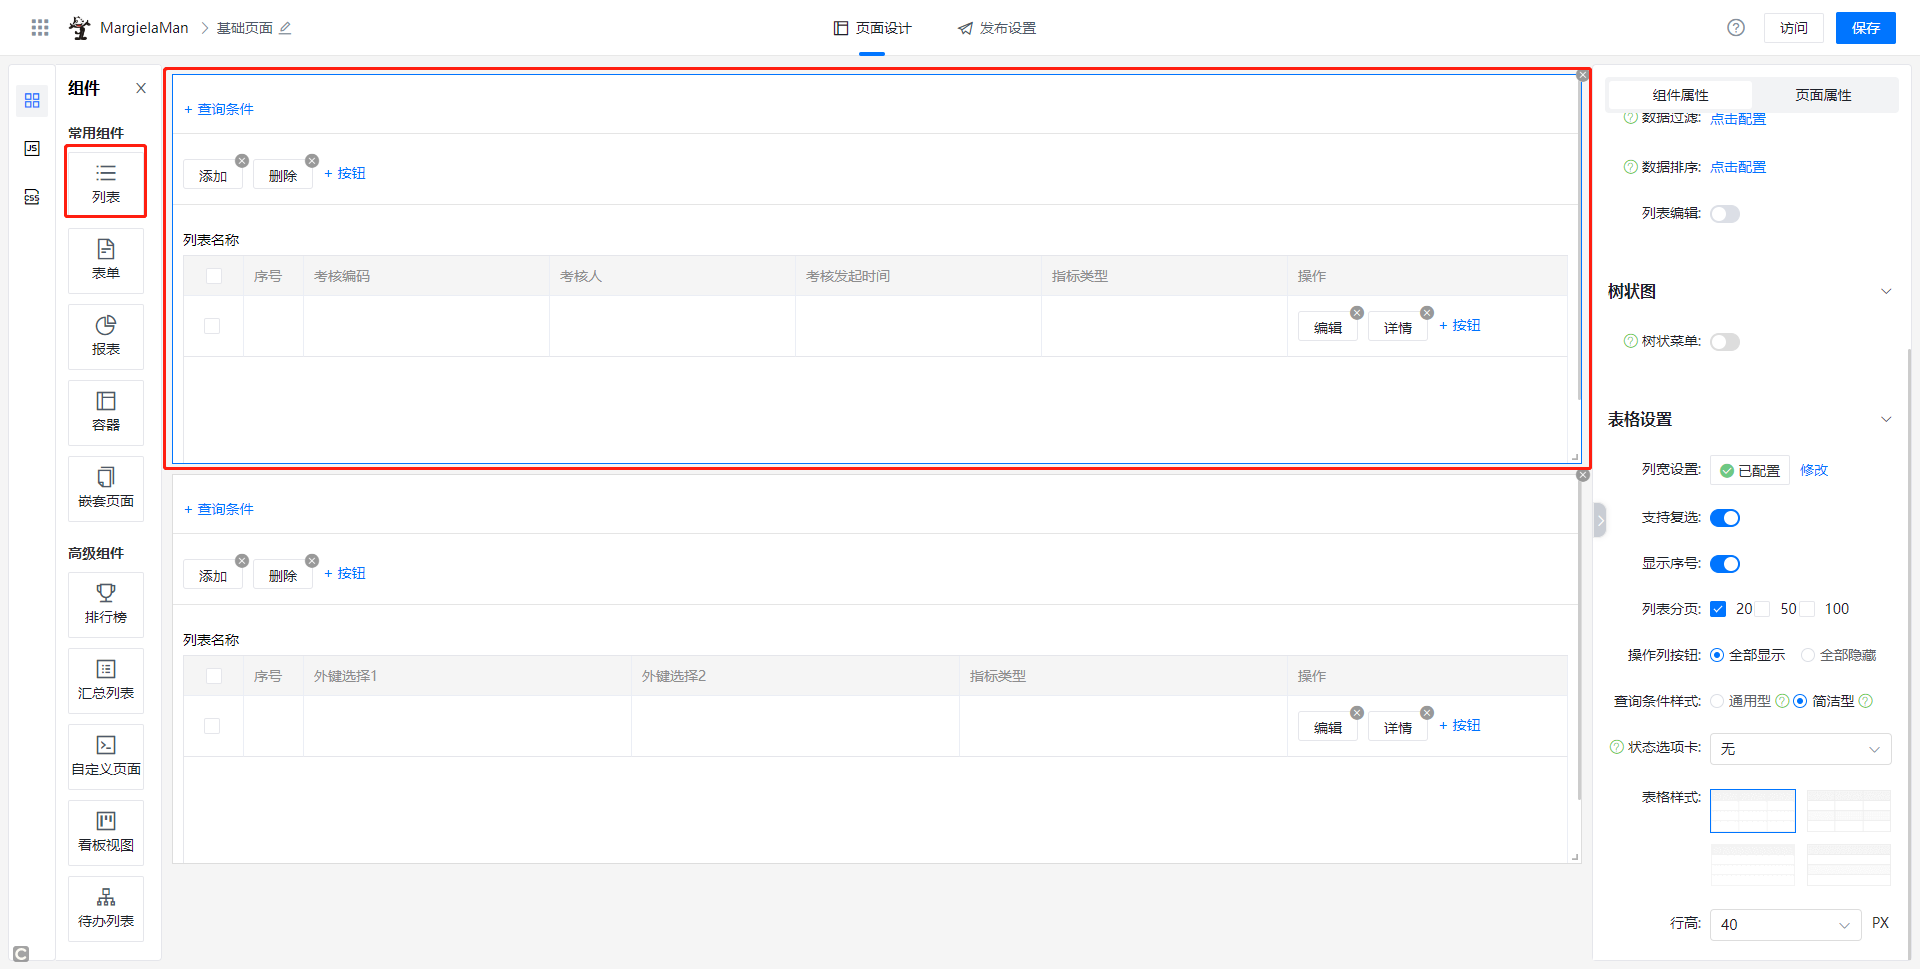Add an operation 按钮 in second list row

[x=1460, y=725]
